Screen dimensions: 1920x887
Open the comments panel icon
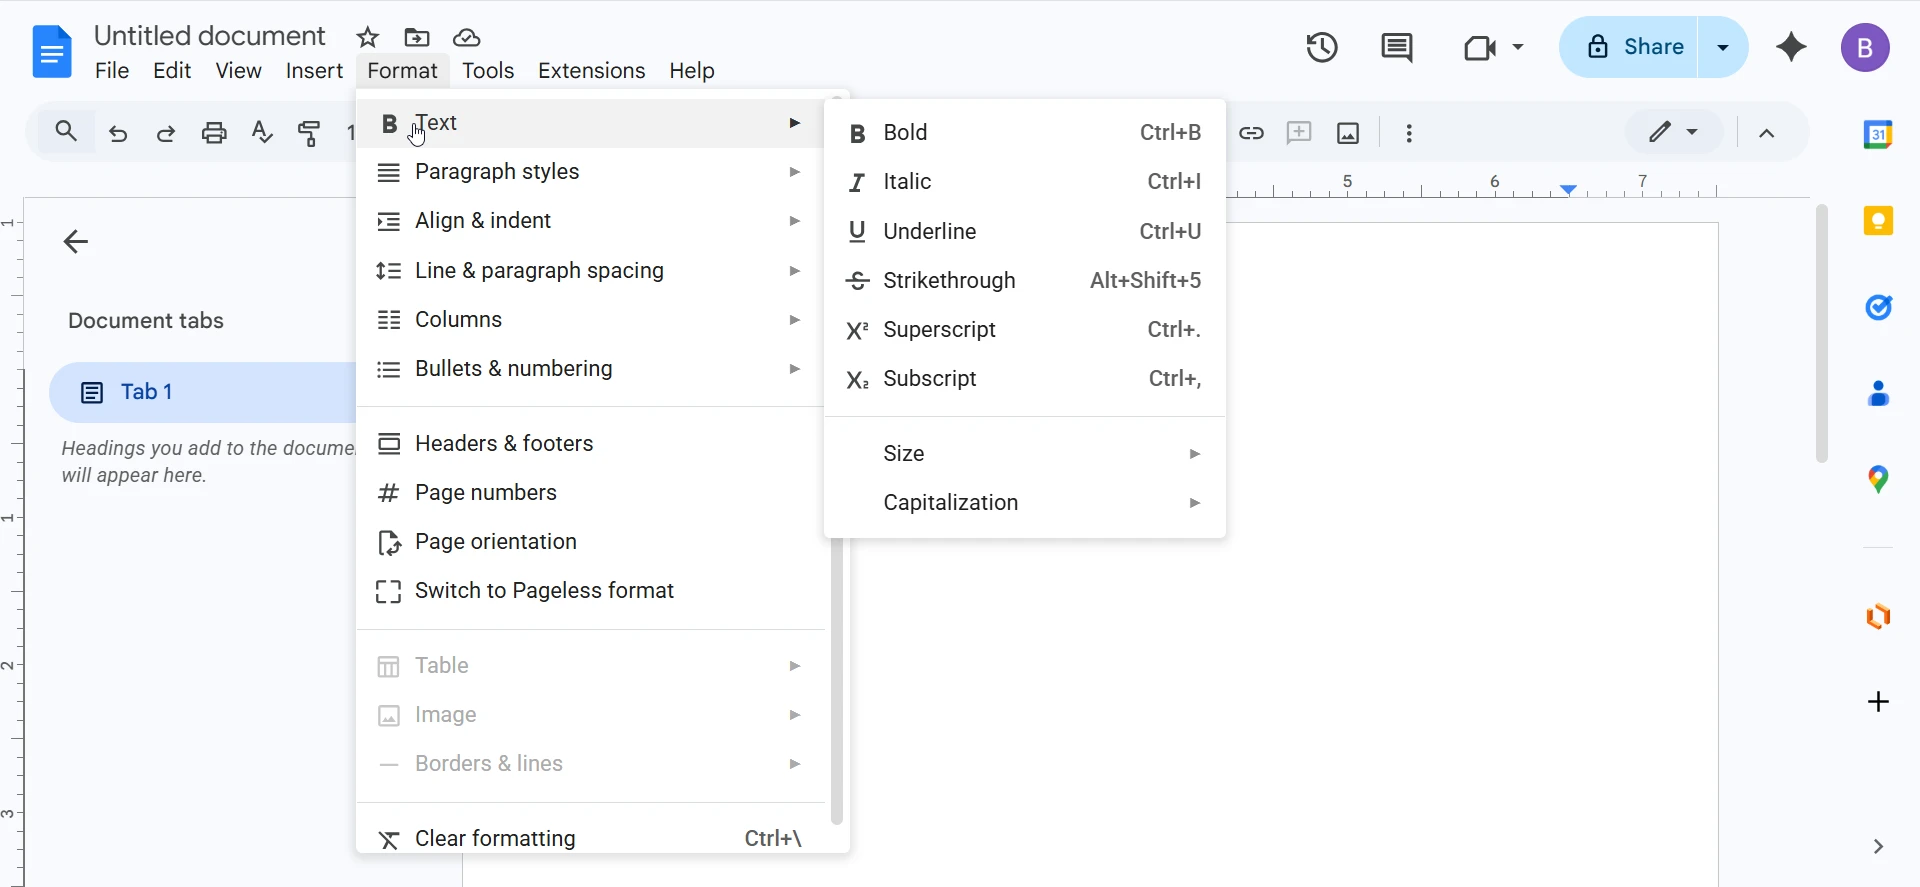[x=1396, y=47]
